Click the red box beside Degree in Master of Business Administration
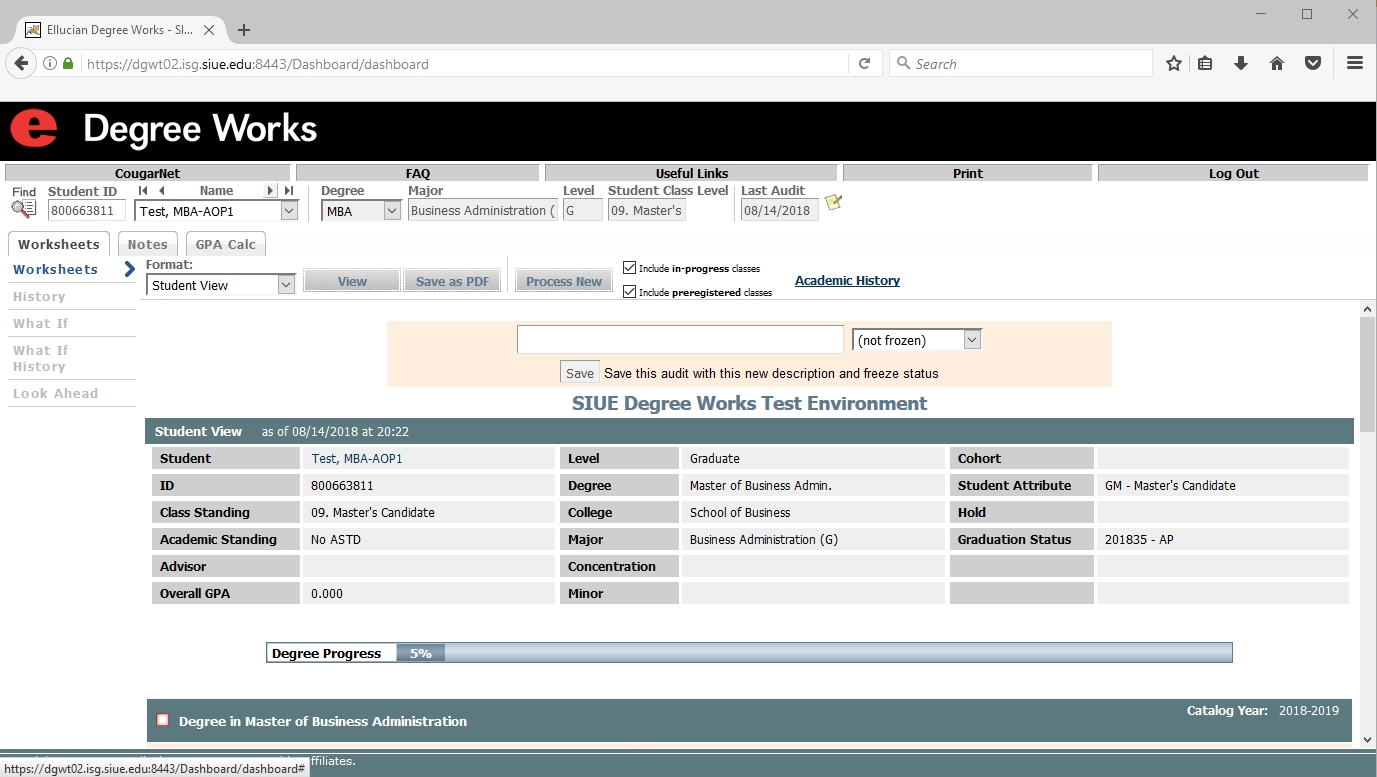 163,720
